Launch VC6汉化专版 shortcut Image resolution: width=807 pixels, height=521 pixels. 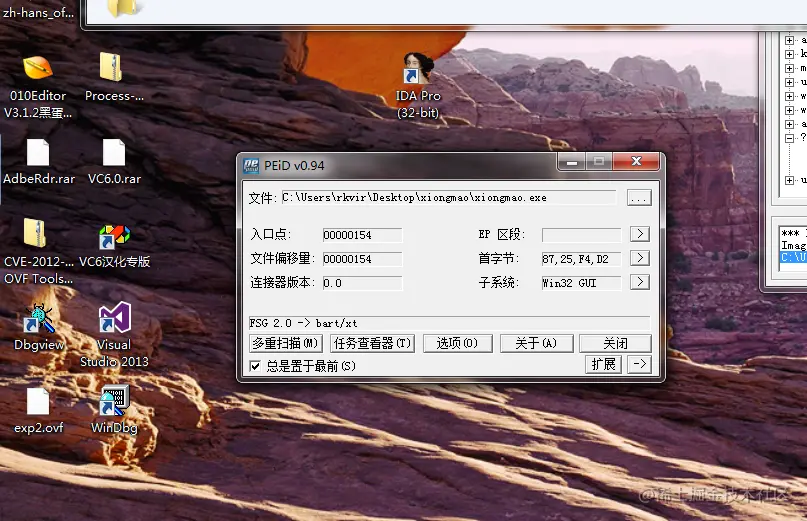coord(114,236)
